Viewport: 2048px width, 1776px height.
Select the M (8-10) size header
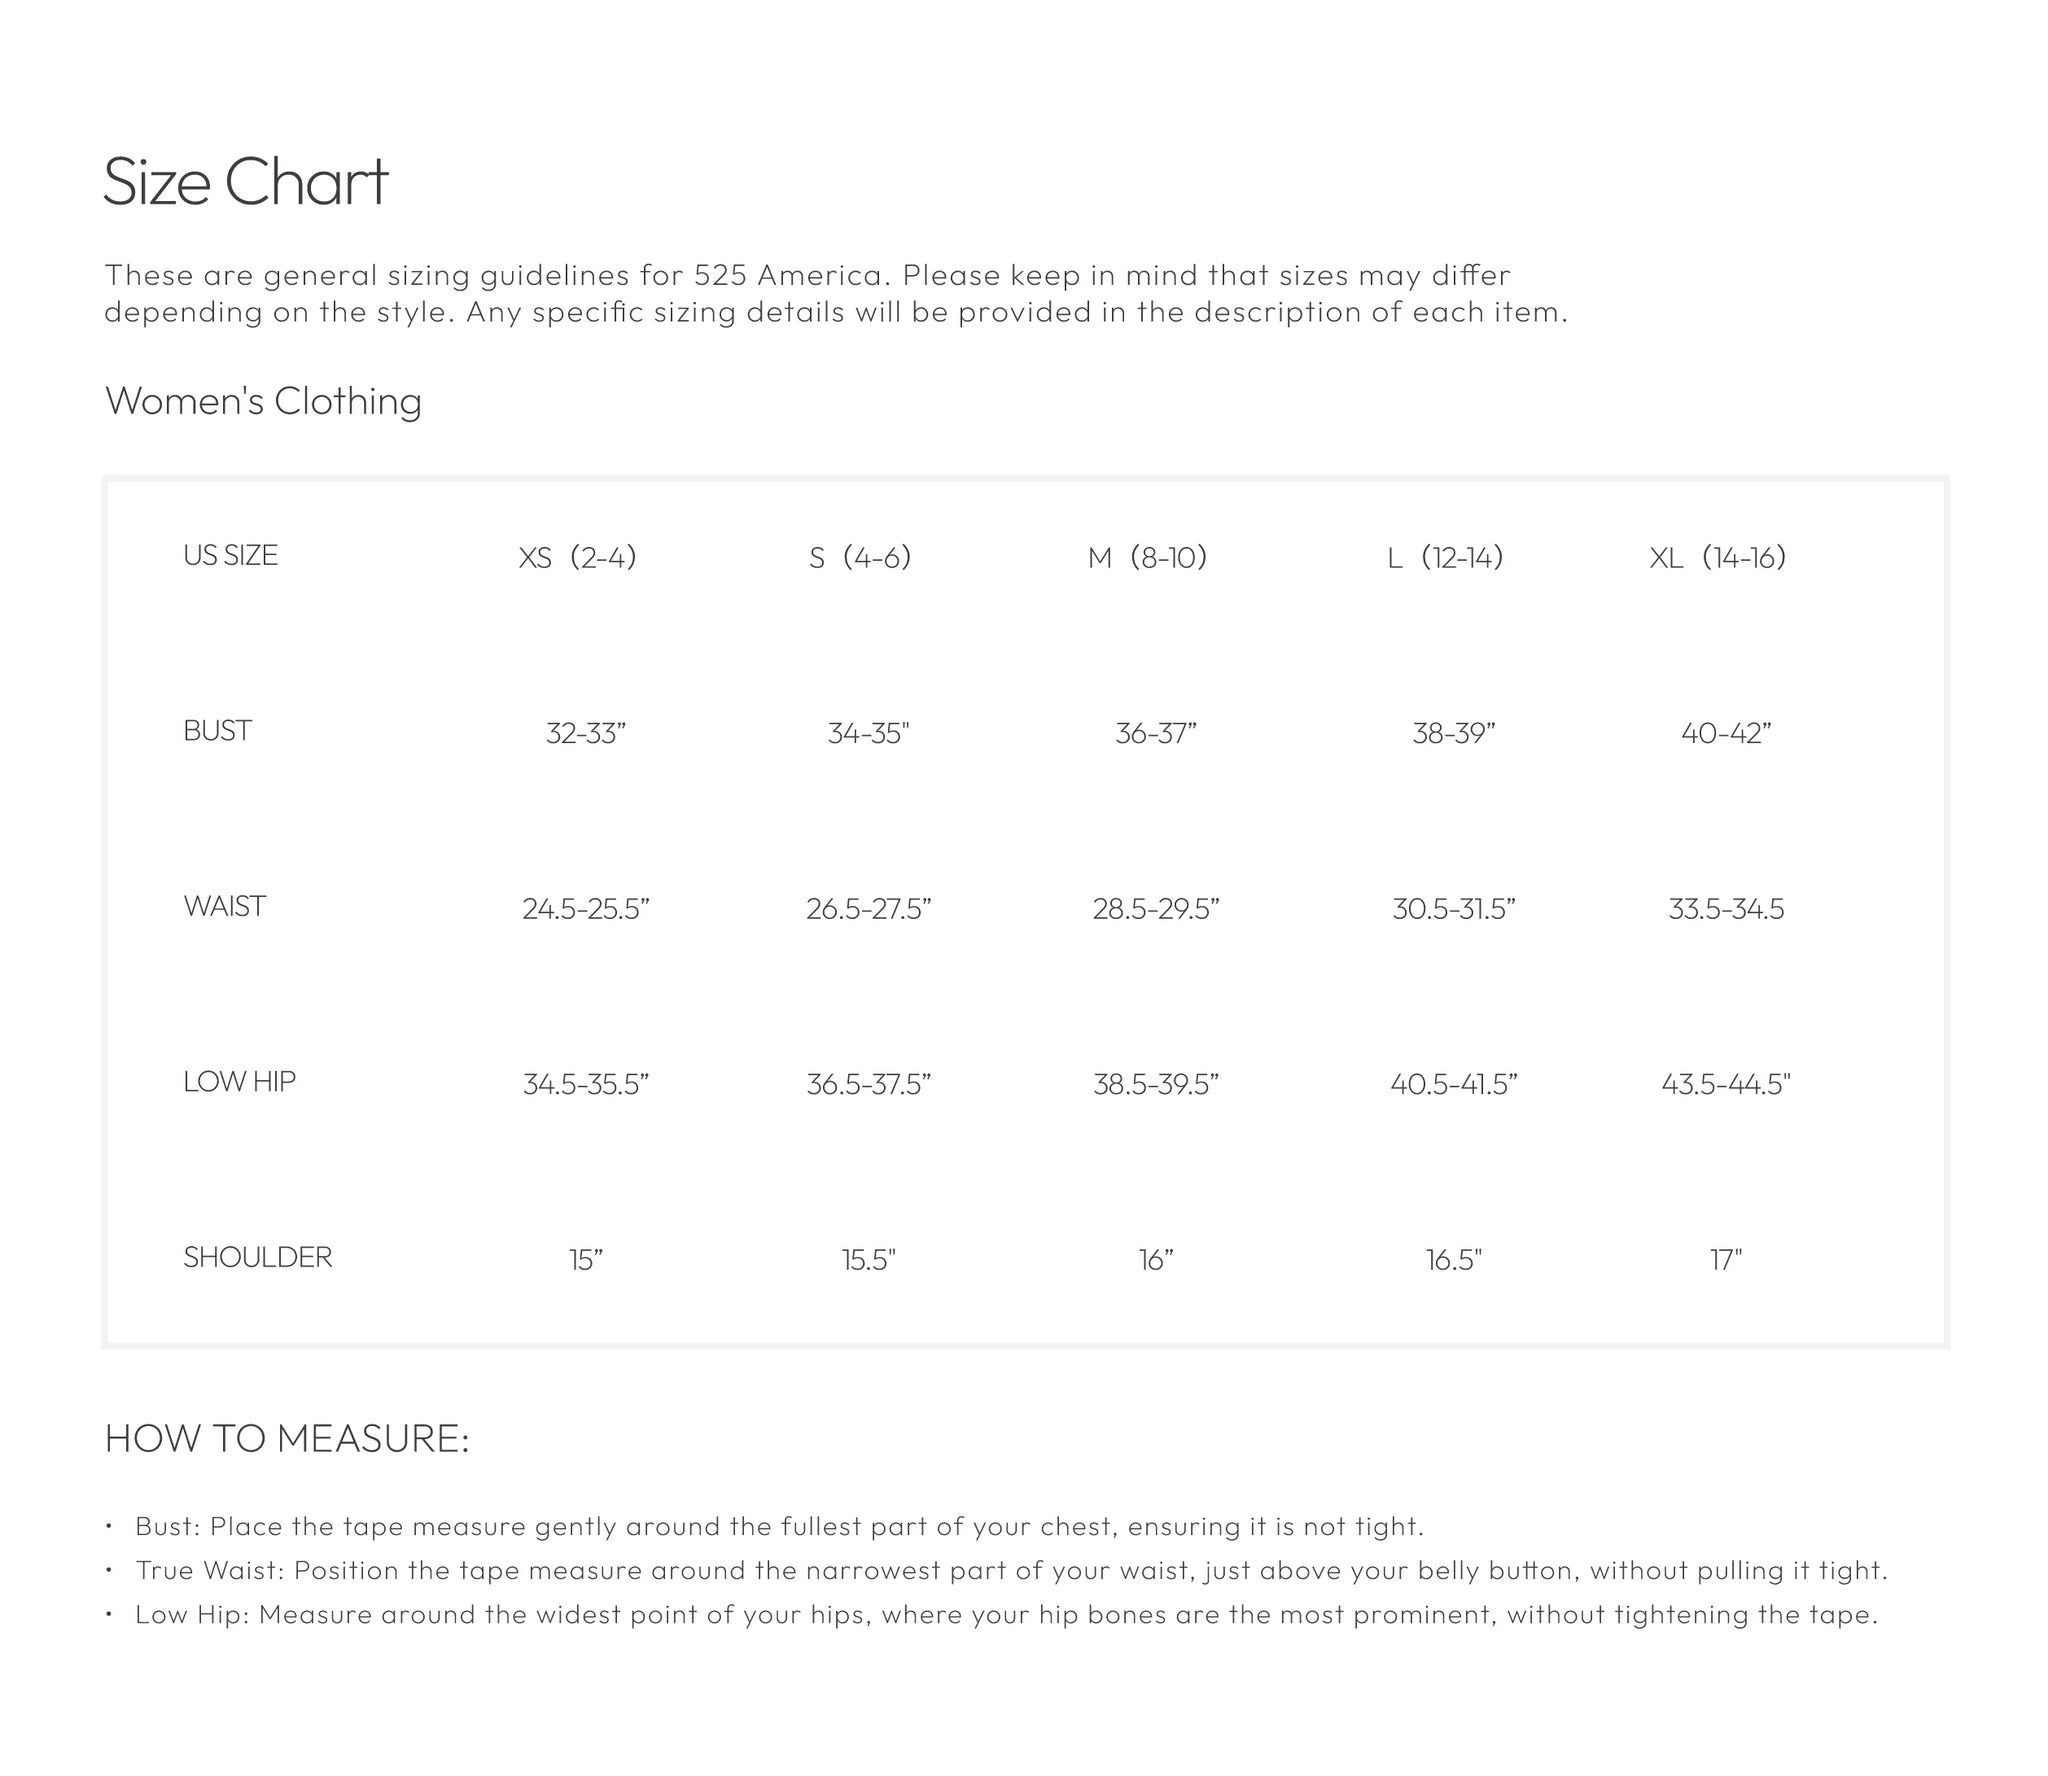click(x=1147, y=557)
